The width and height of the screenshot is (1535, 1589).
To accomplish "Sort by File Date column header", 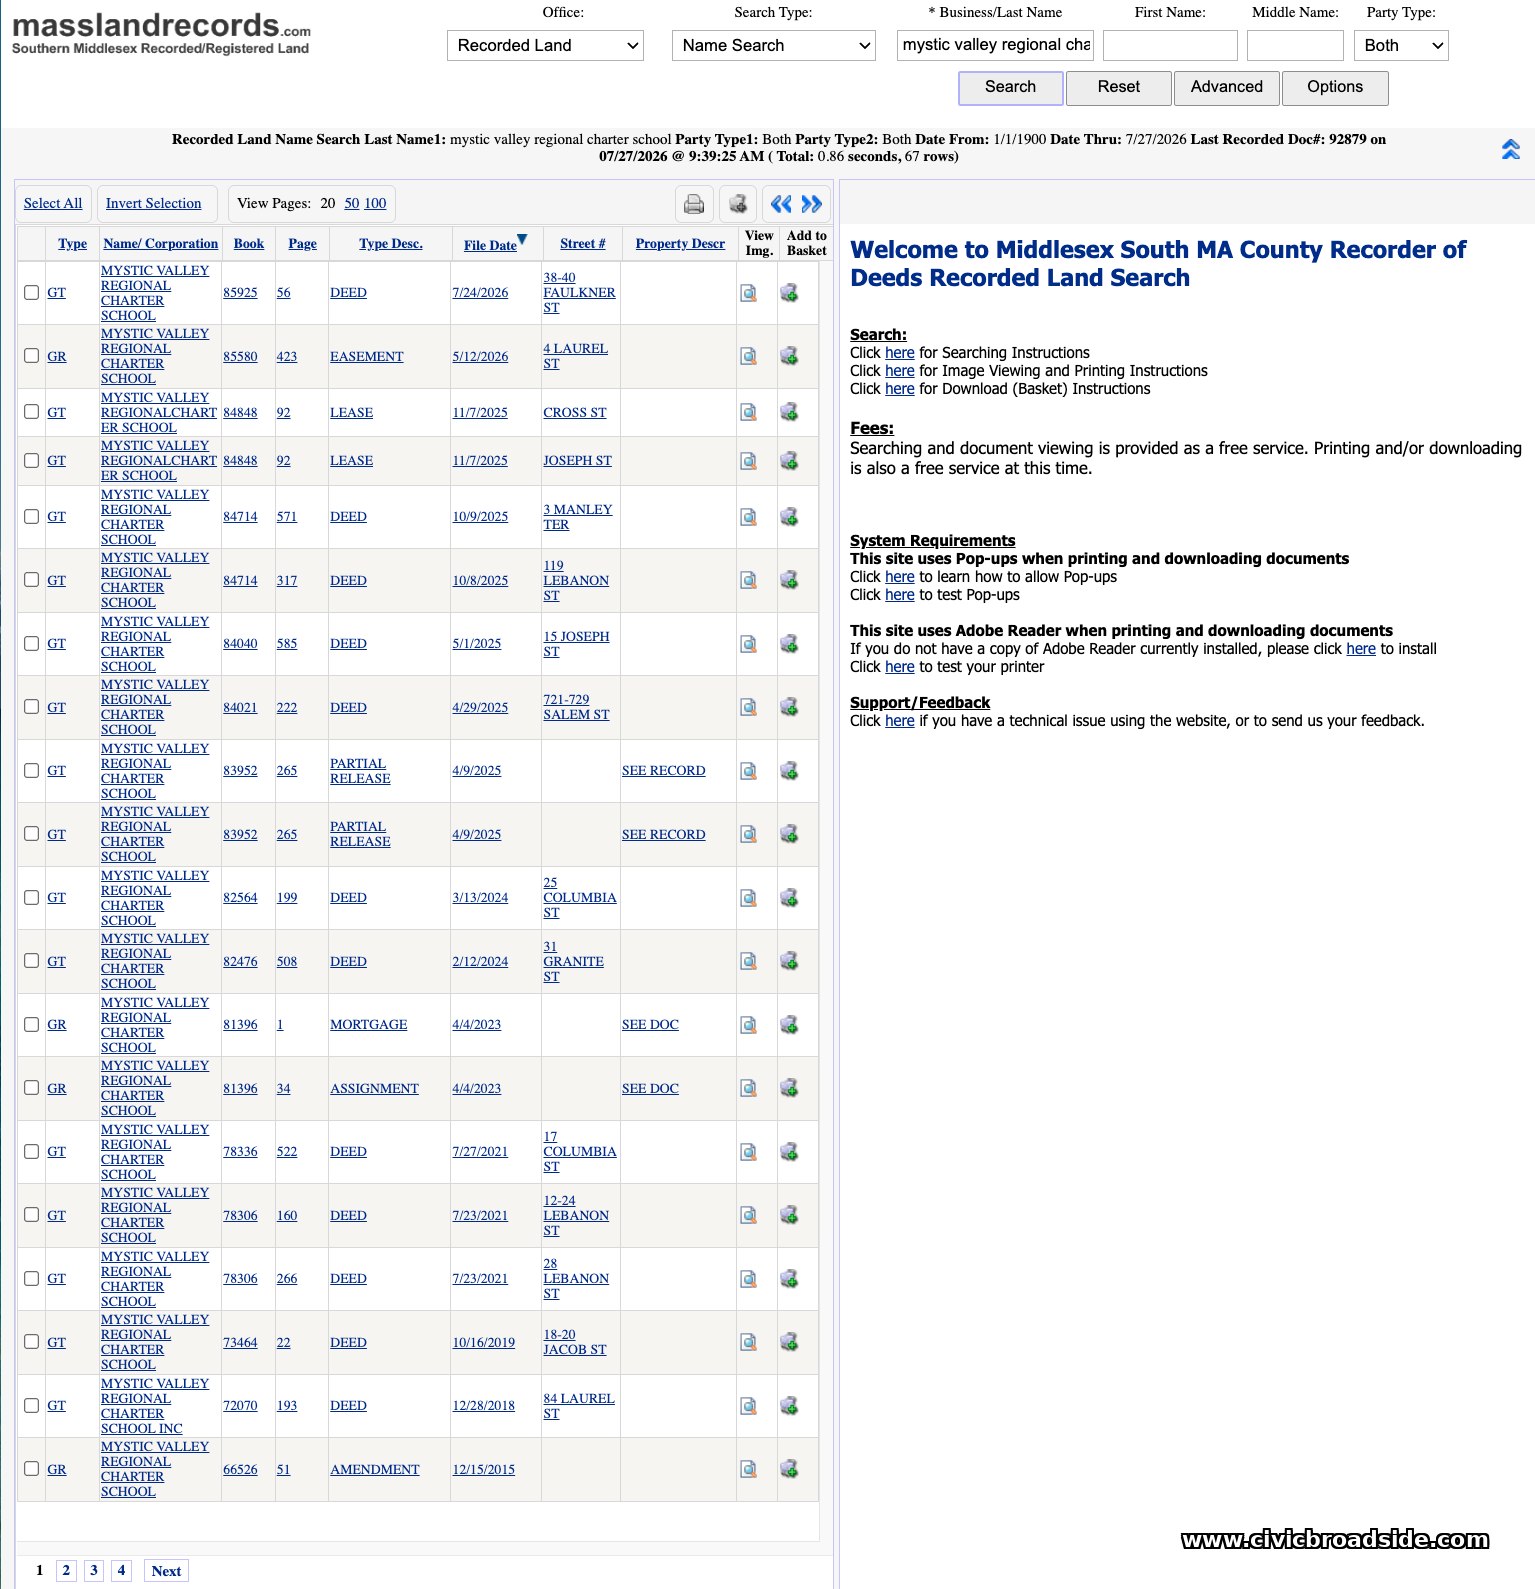I will coord(490,245).
